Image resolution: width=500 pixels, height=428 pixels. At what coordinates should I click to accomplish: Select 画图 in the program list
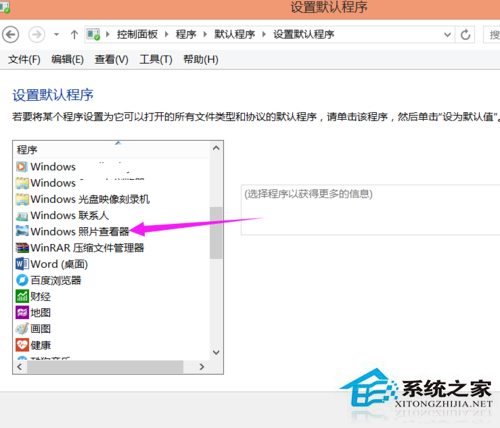41,329
